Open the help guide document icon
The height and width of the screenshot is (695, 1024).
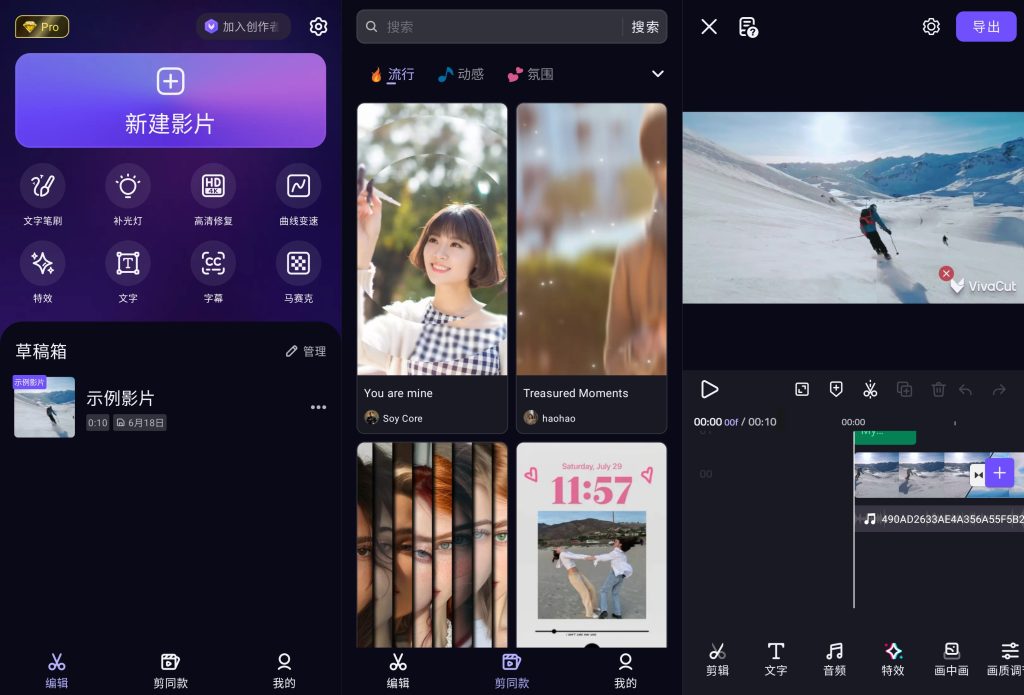click(x=748, y=27)
